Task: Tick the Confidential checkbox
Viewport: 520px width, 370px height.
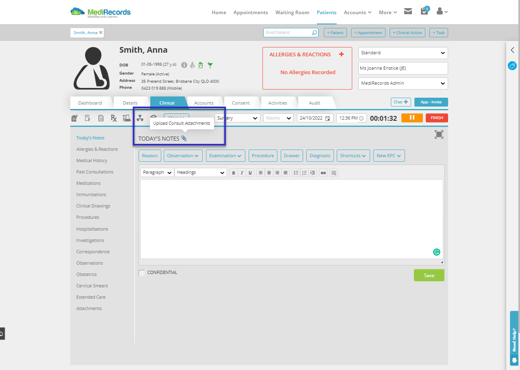Action: pos(141,273)
